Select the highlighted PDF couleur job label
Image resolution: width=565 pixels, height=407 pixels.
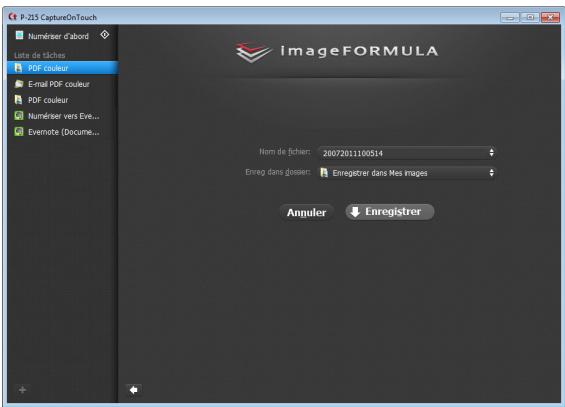pos(48,68)
